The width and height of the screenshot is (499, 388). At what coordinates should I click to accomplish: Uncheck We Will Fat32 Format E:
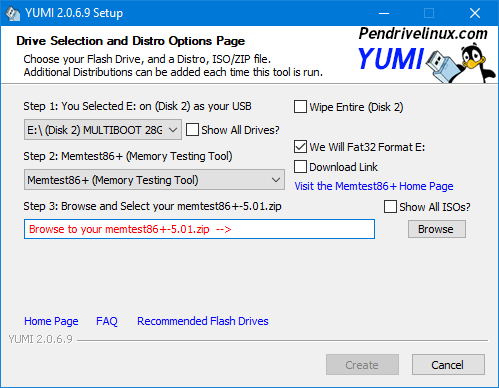pos(300,147)
